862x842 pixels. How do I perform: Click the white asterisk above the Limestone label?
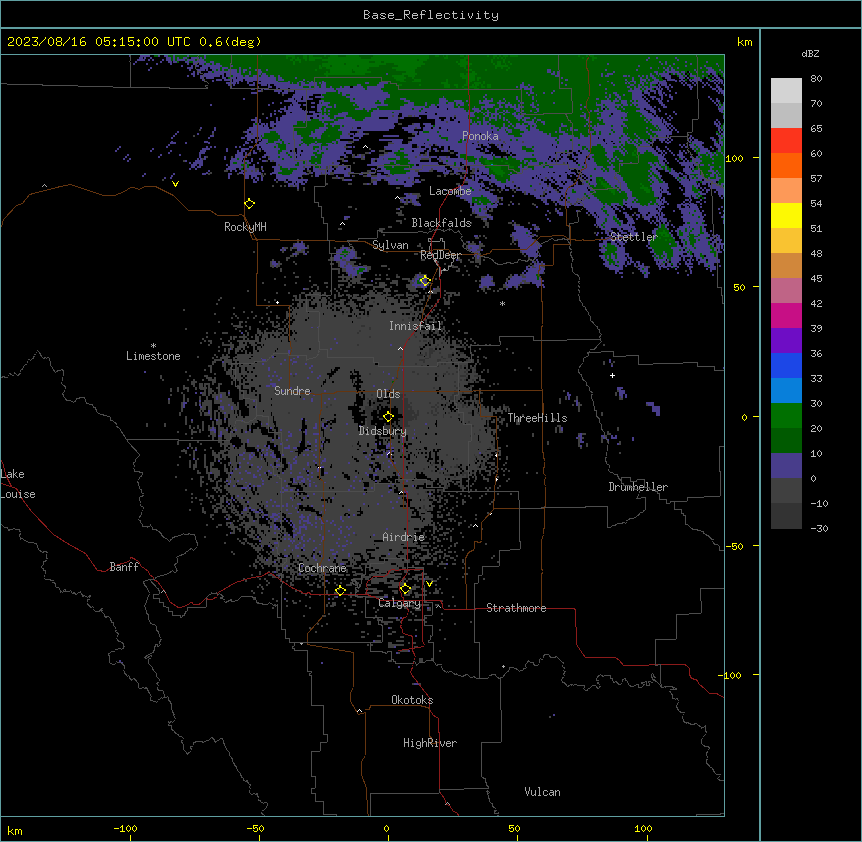(x=153, y=346)
